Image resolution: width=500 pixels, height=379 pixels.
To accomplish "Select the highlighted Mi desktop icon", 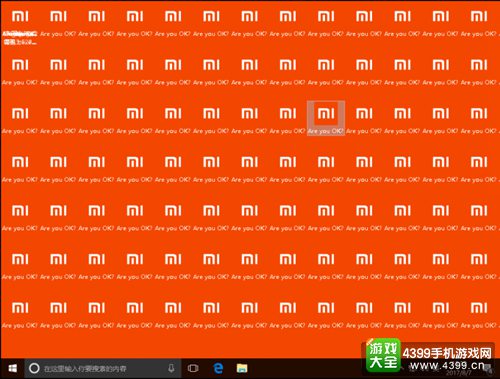I will [326, 118].
